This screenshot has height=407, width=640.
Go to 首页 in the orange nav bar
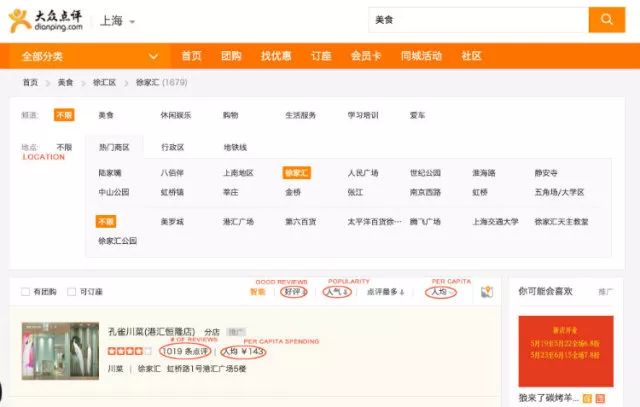[191, 56]
